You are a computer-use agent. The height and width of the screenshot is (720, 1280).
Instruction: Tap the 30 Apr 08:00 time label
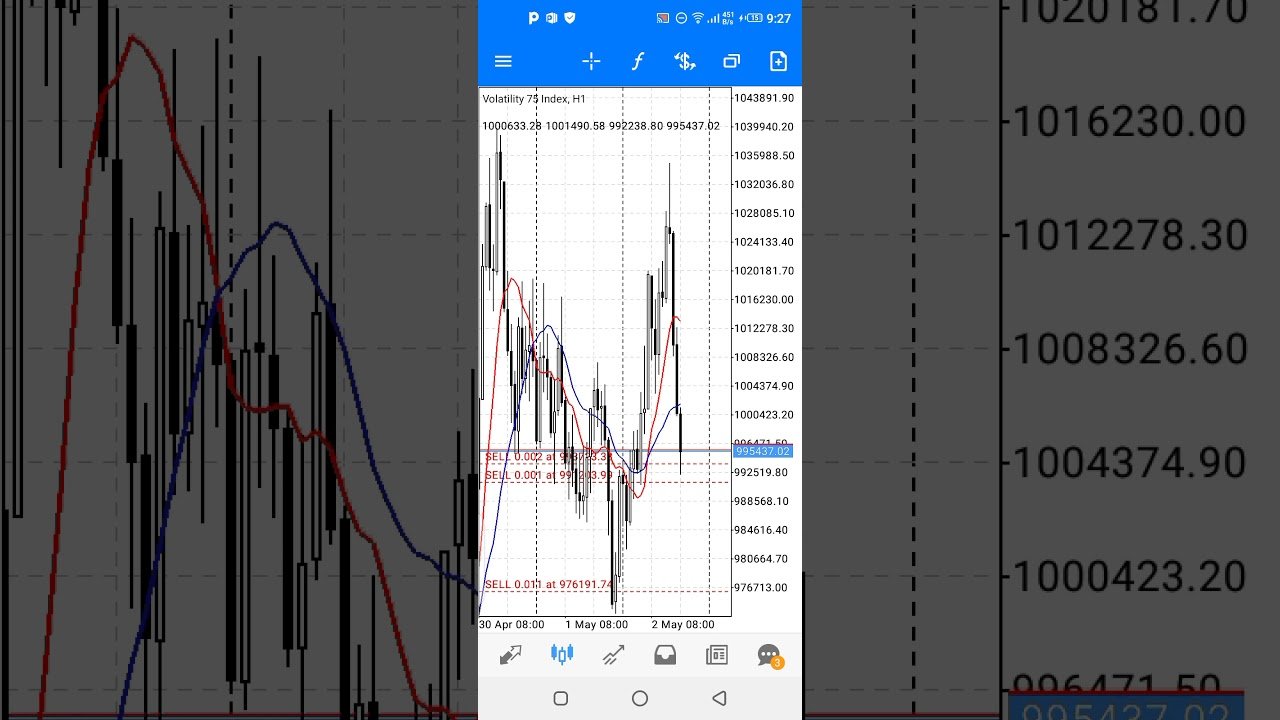pyautogui.click(x=511, y=625)
